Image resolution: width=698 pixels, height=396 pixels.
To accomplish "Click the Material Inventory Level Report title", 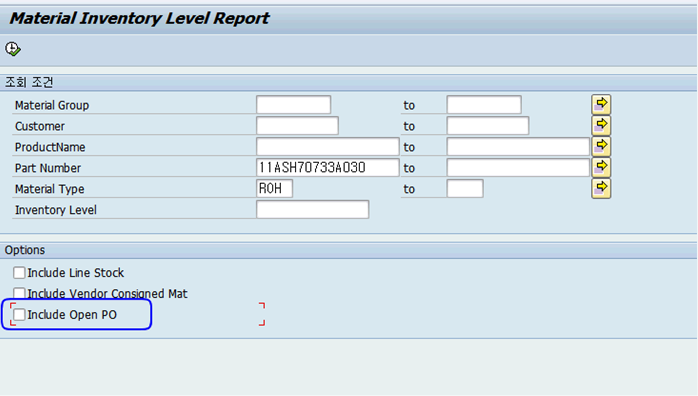I will point(139,18).
